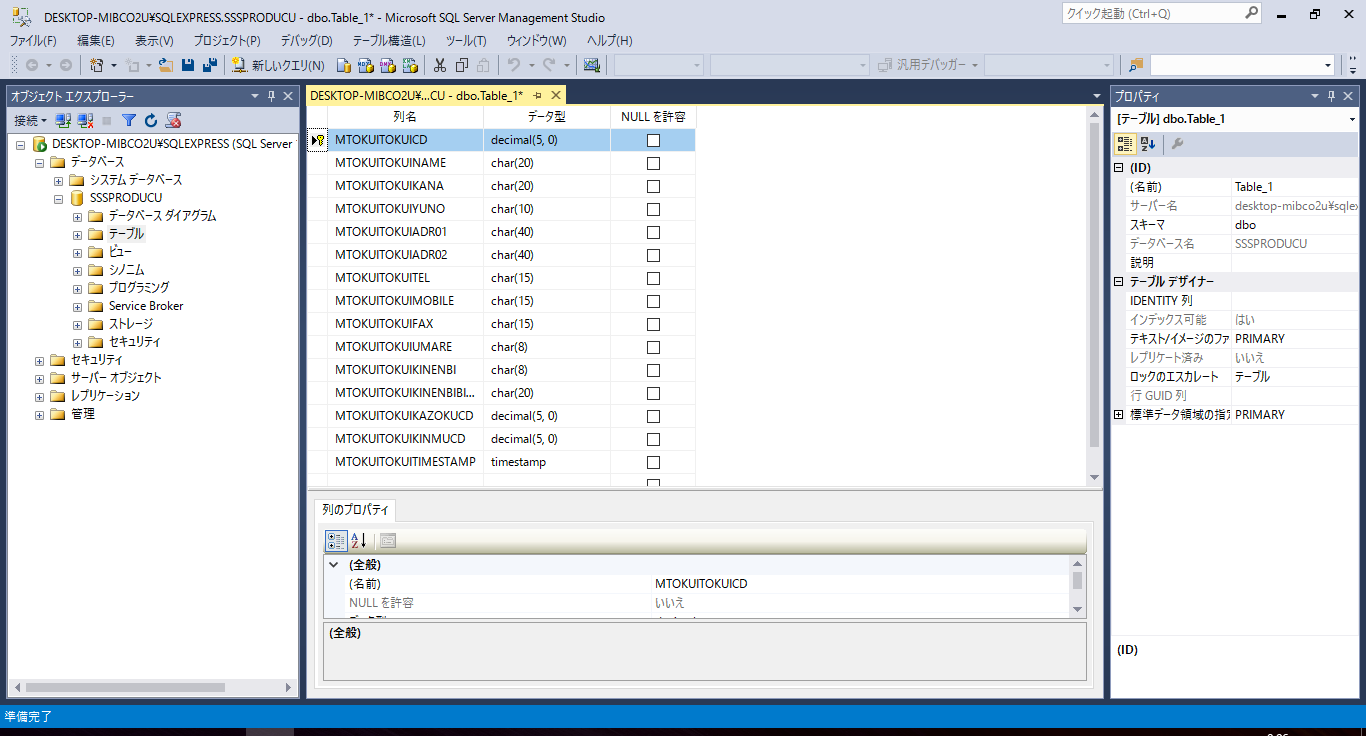Click the DMX query toolbar icon

click(387, 65)
